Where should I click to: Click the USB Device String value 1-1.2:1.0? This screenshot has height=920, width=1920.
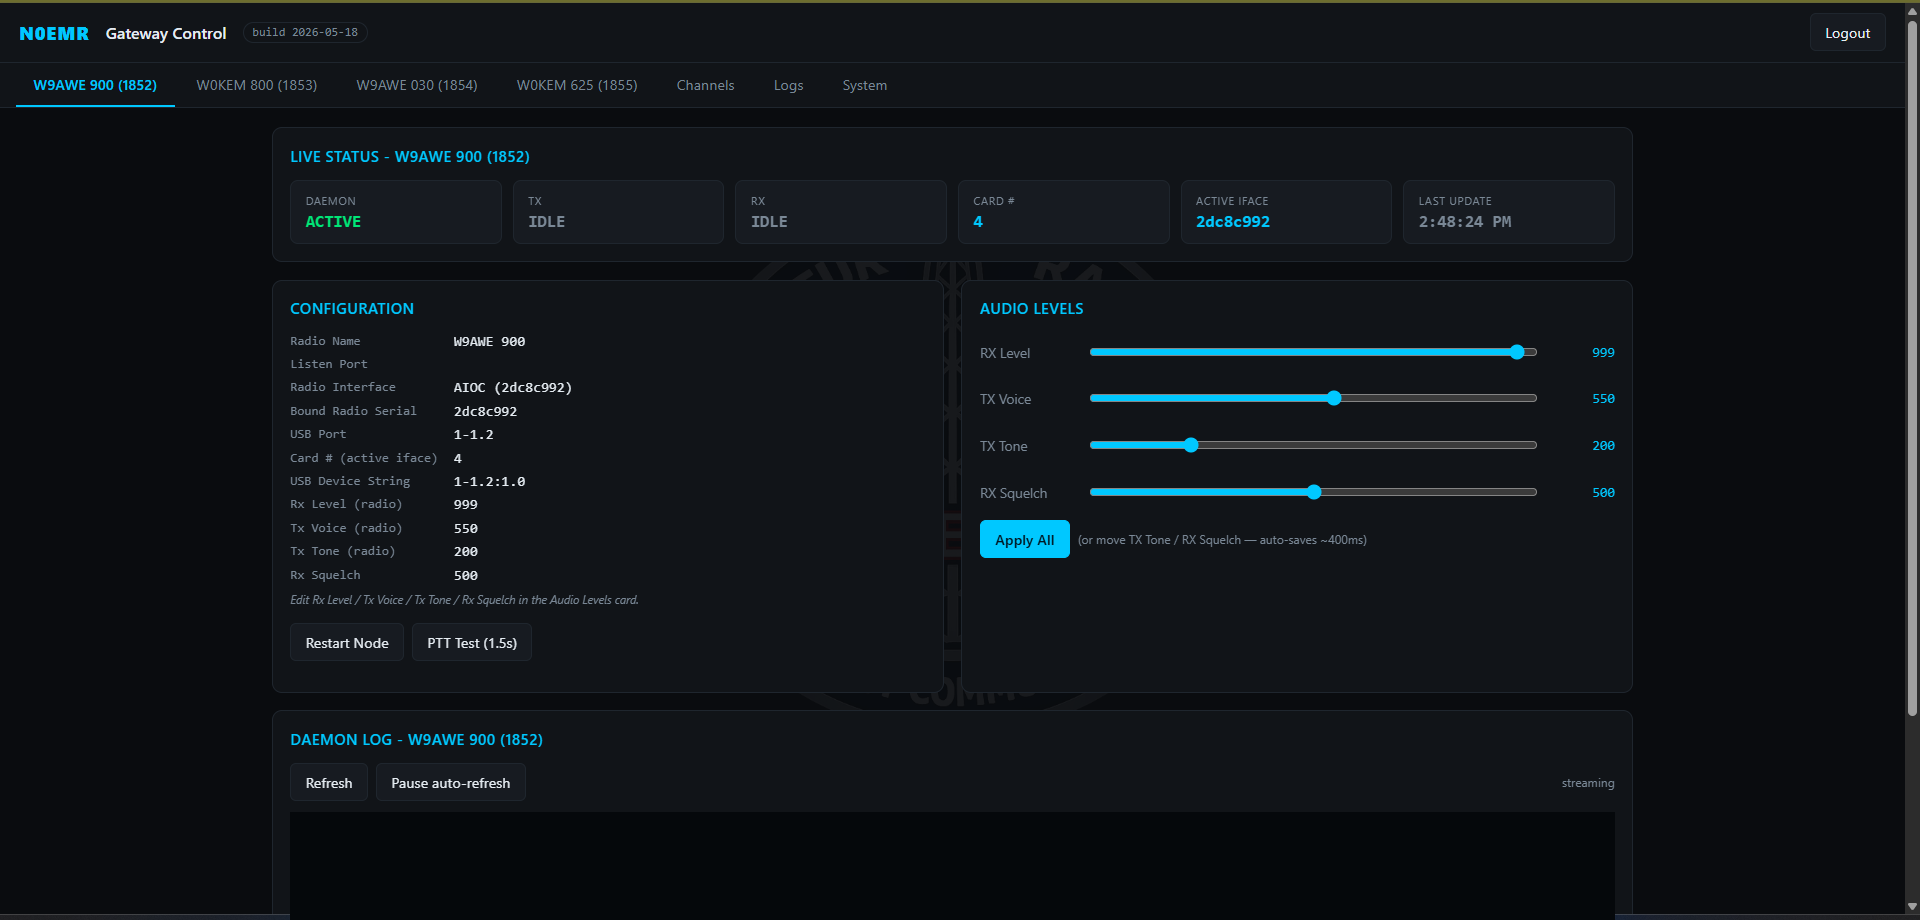click(490, 482)
